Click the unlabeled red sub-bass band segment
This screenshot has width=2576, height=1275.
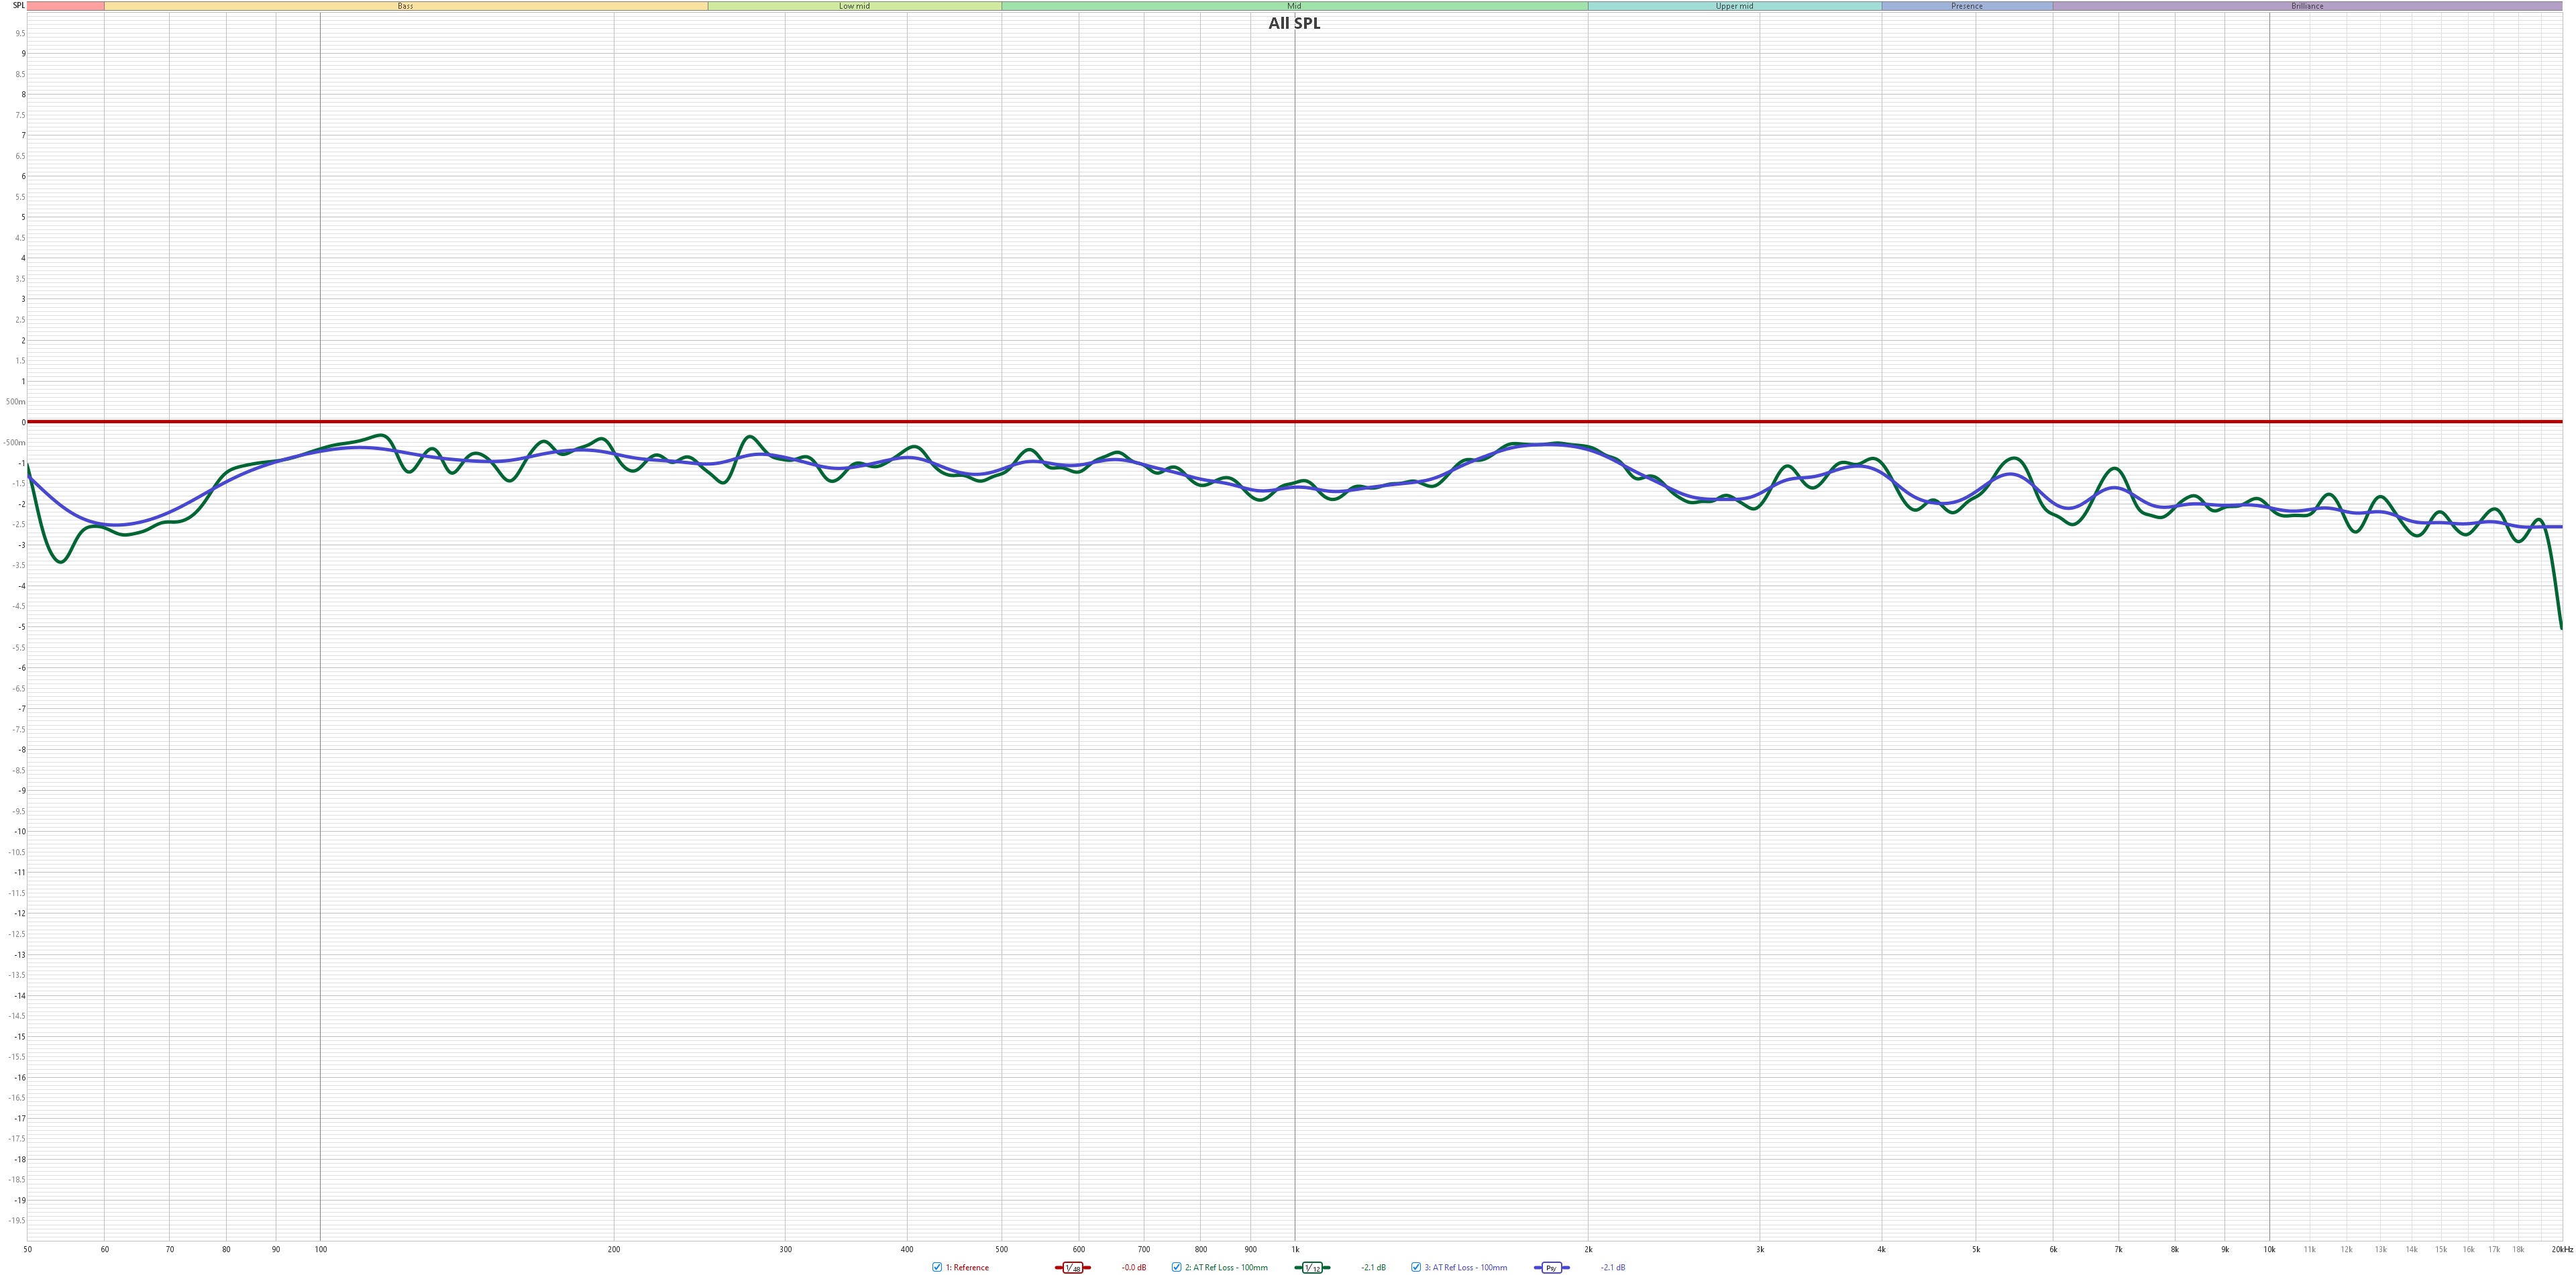click(x=65, y=6)
